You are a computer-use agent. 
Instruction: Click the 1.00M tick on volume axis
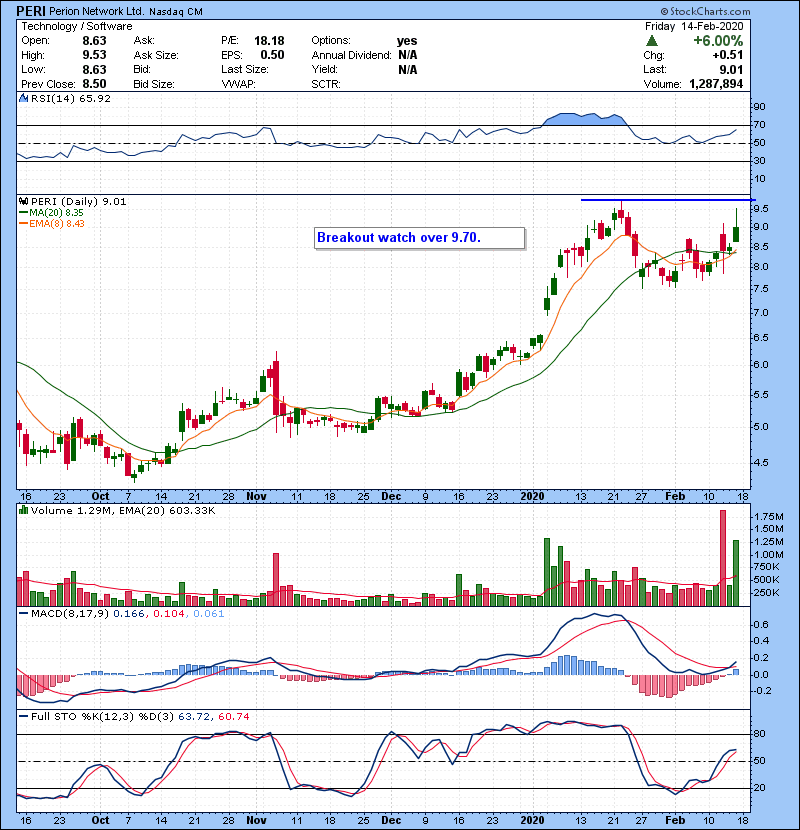[x=769, y=555]
